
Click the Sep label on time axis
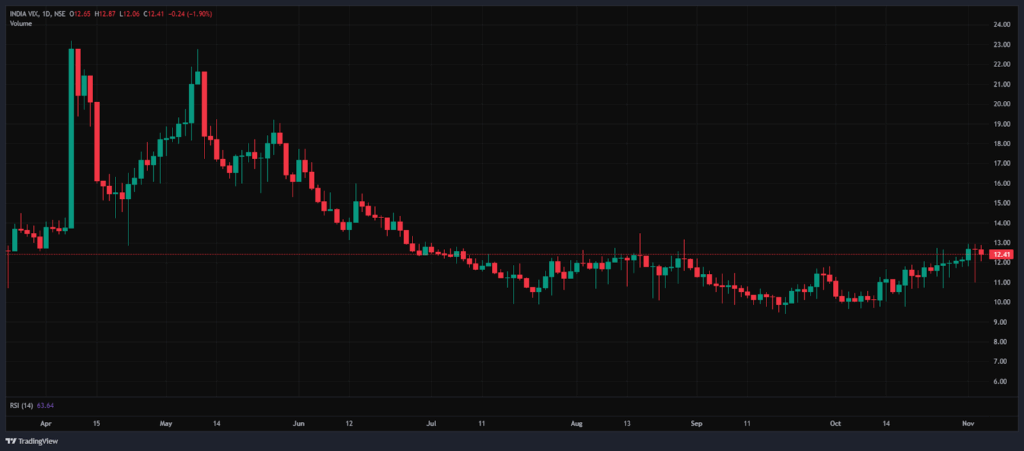pyautogui.click(x=697, y=424)
